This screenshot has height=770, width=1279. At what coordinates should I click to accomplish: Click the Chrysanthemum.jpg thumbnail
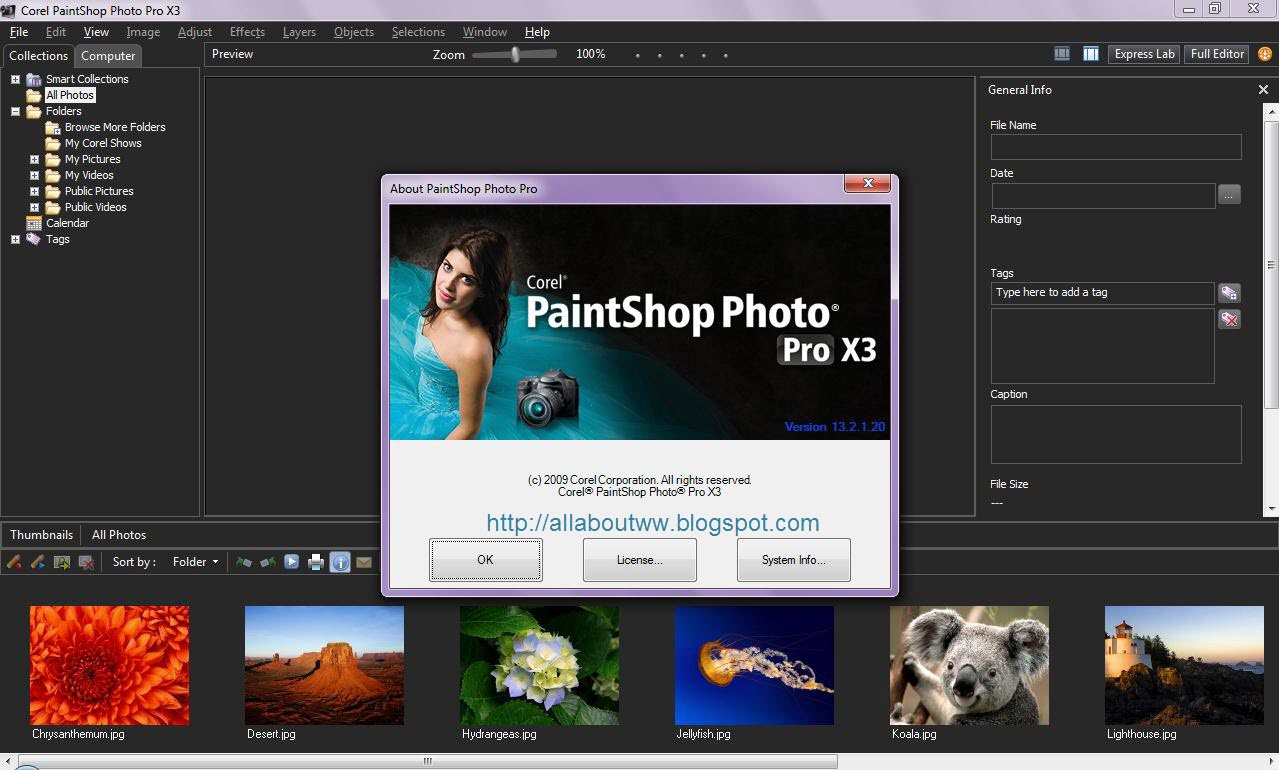tap(109, 665)
